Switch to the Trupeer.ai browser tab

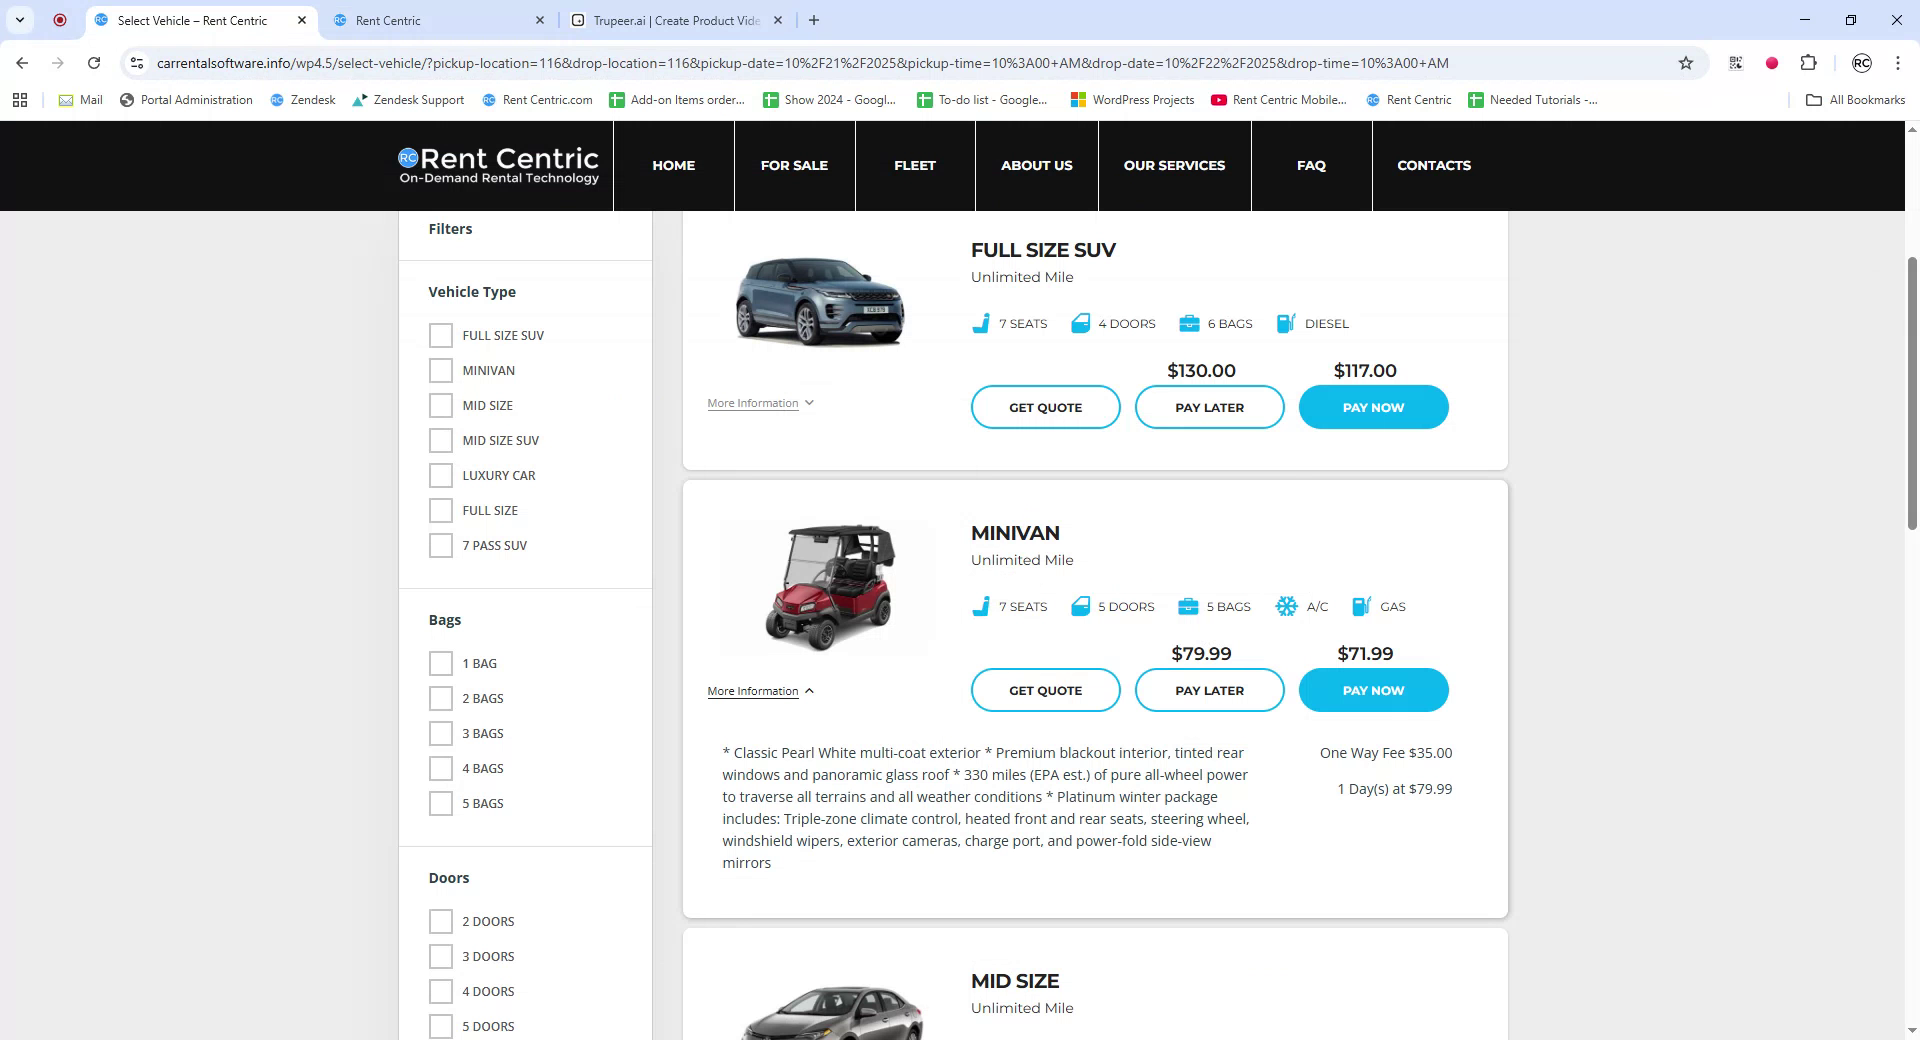pyautogui.click(x=676, y=20)
